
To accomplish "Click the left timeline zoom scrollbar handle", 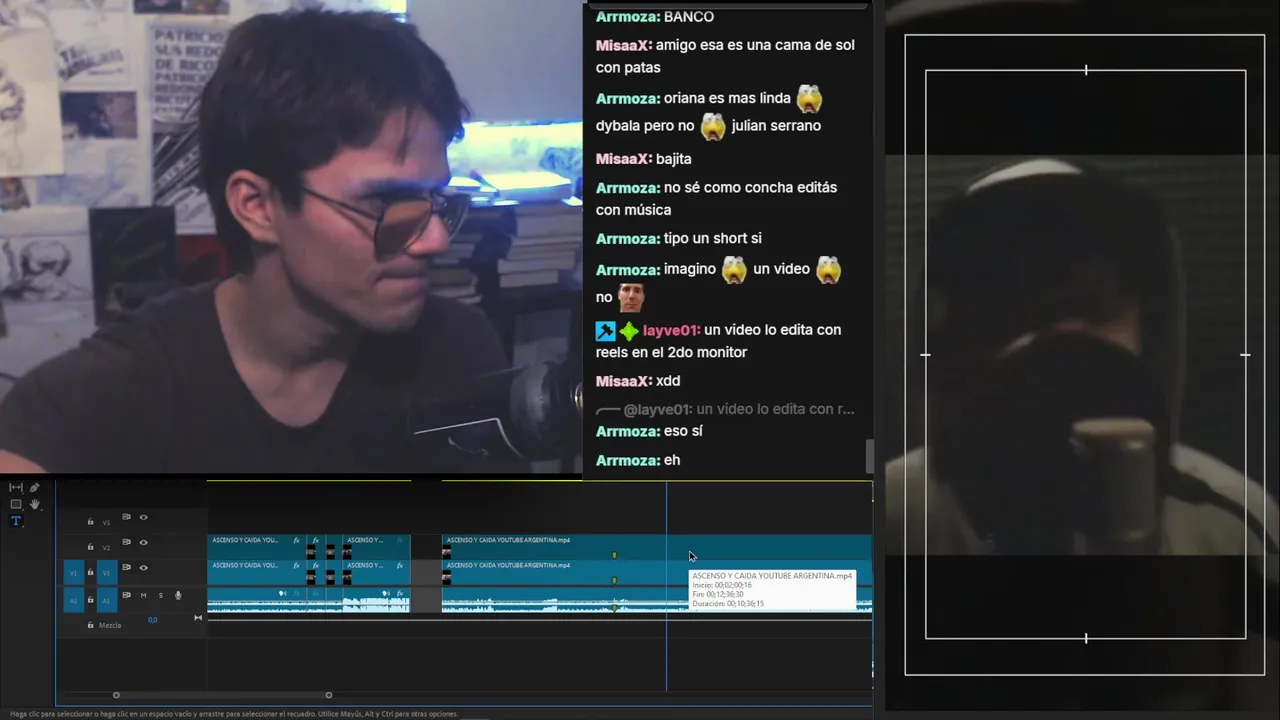I will coord(116,695).
